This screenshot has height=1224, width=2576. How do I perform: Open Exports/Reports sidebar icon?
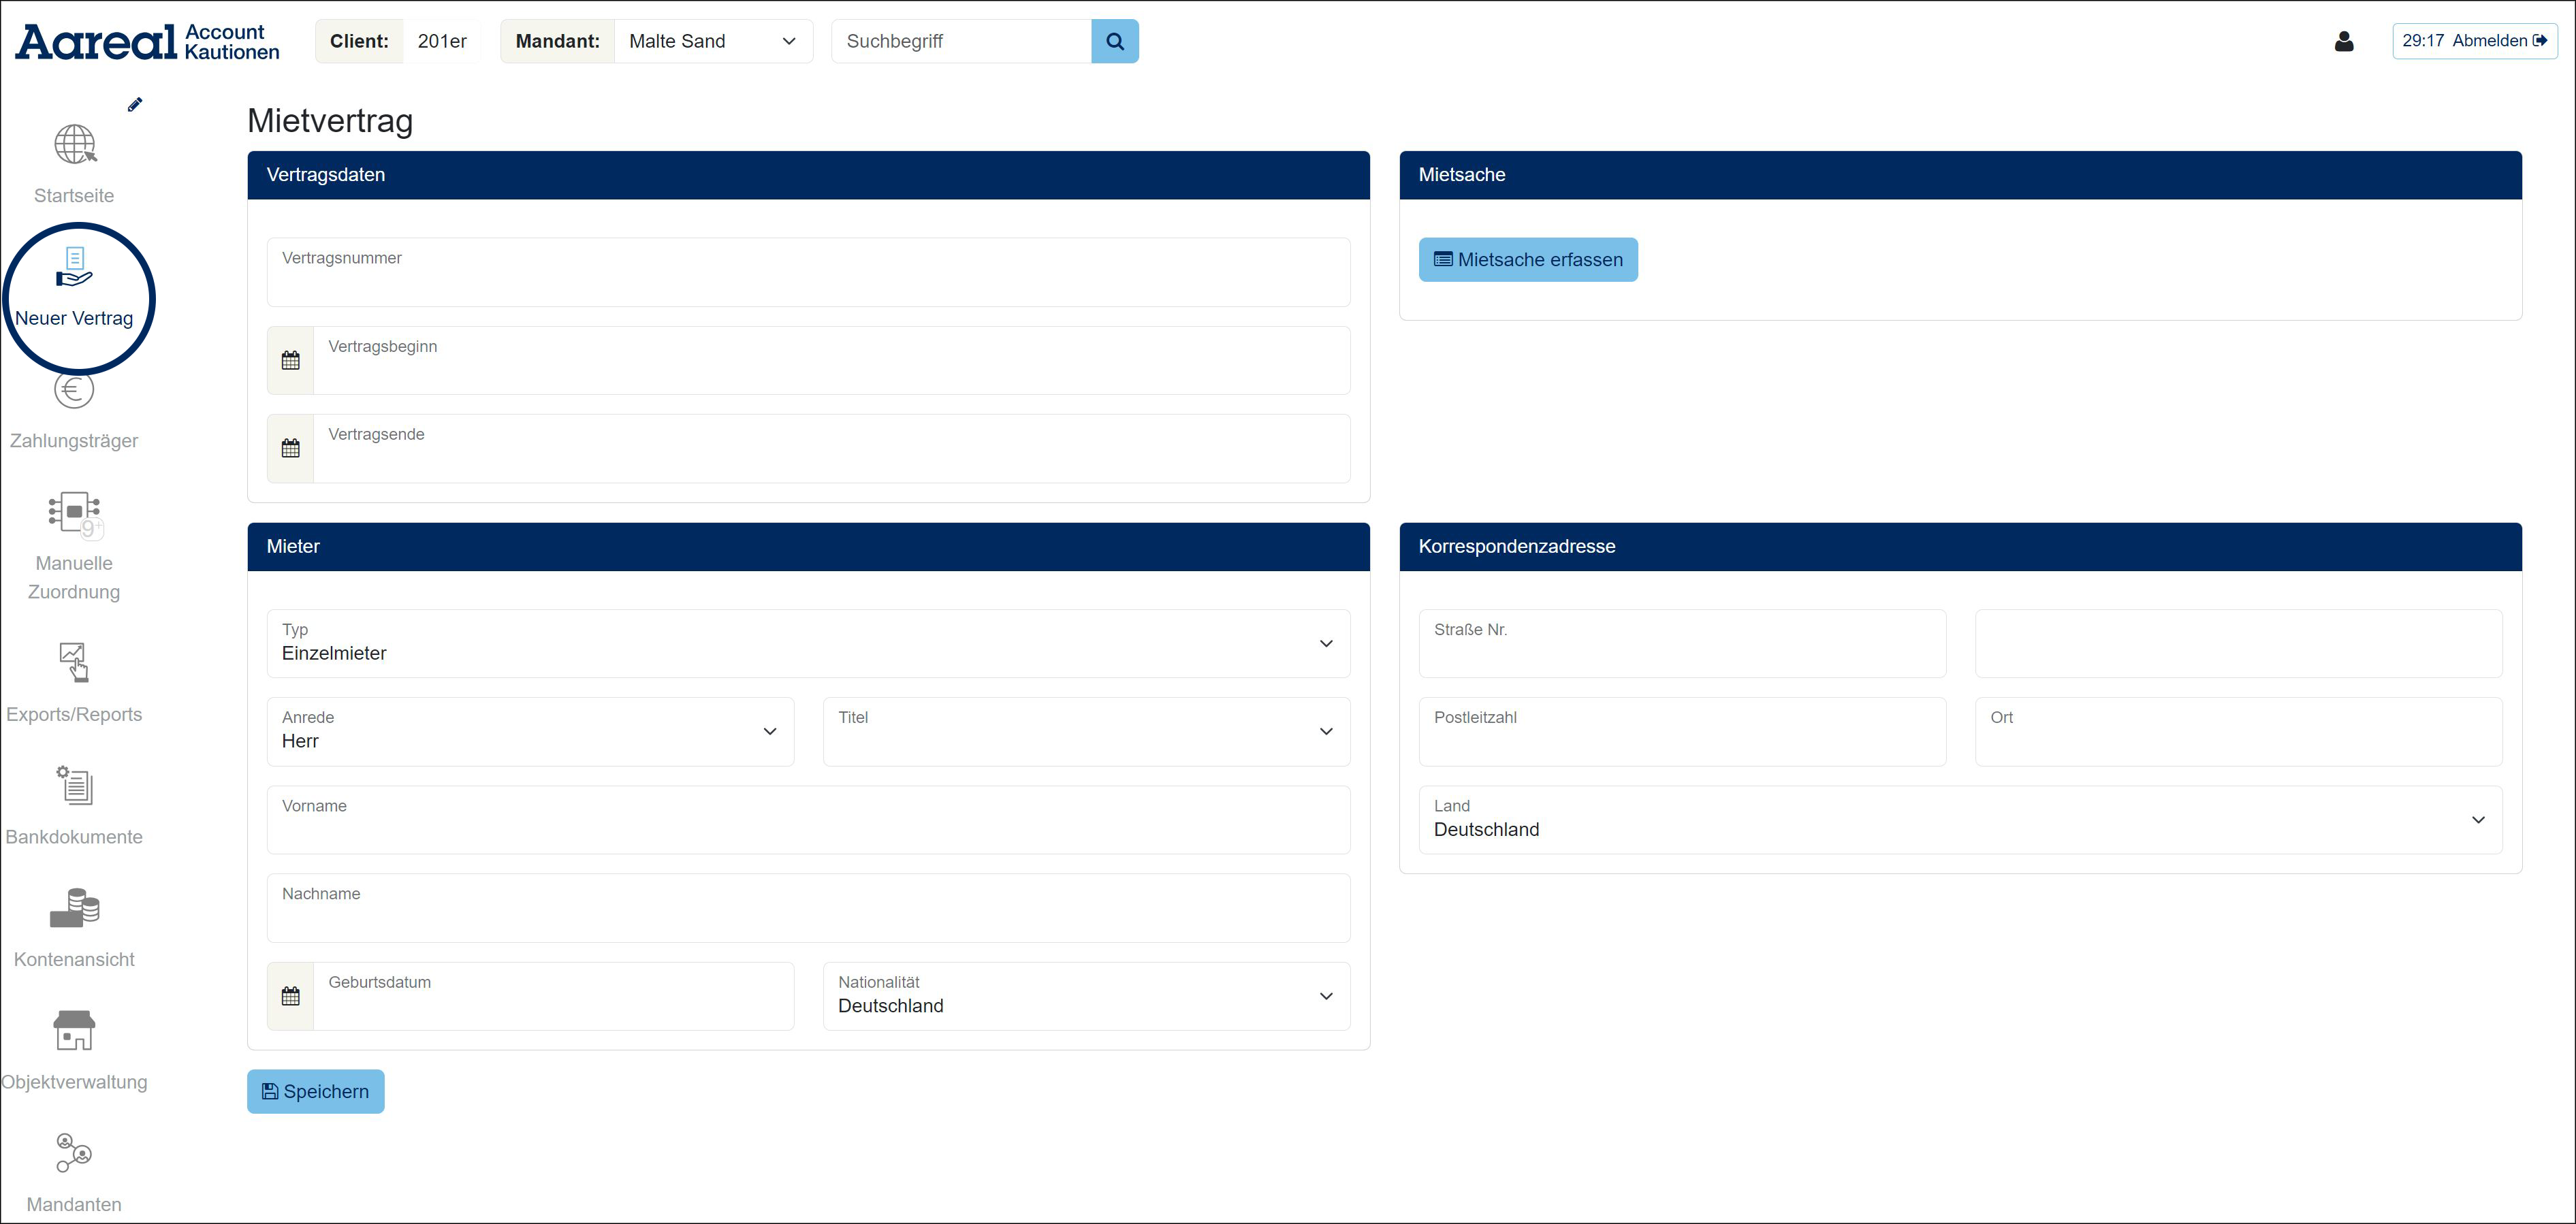tap(74, 662)
